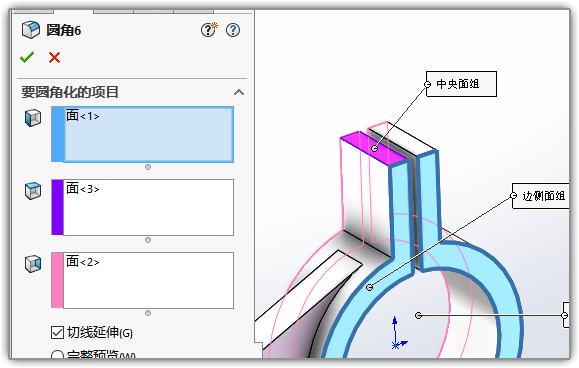This screenshot has height=368, width=579.
Task: Select the 面<1> selection box
Action: click(x=143, y=134)
